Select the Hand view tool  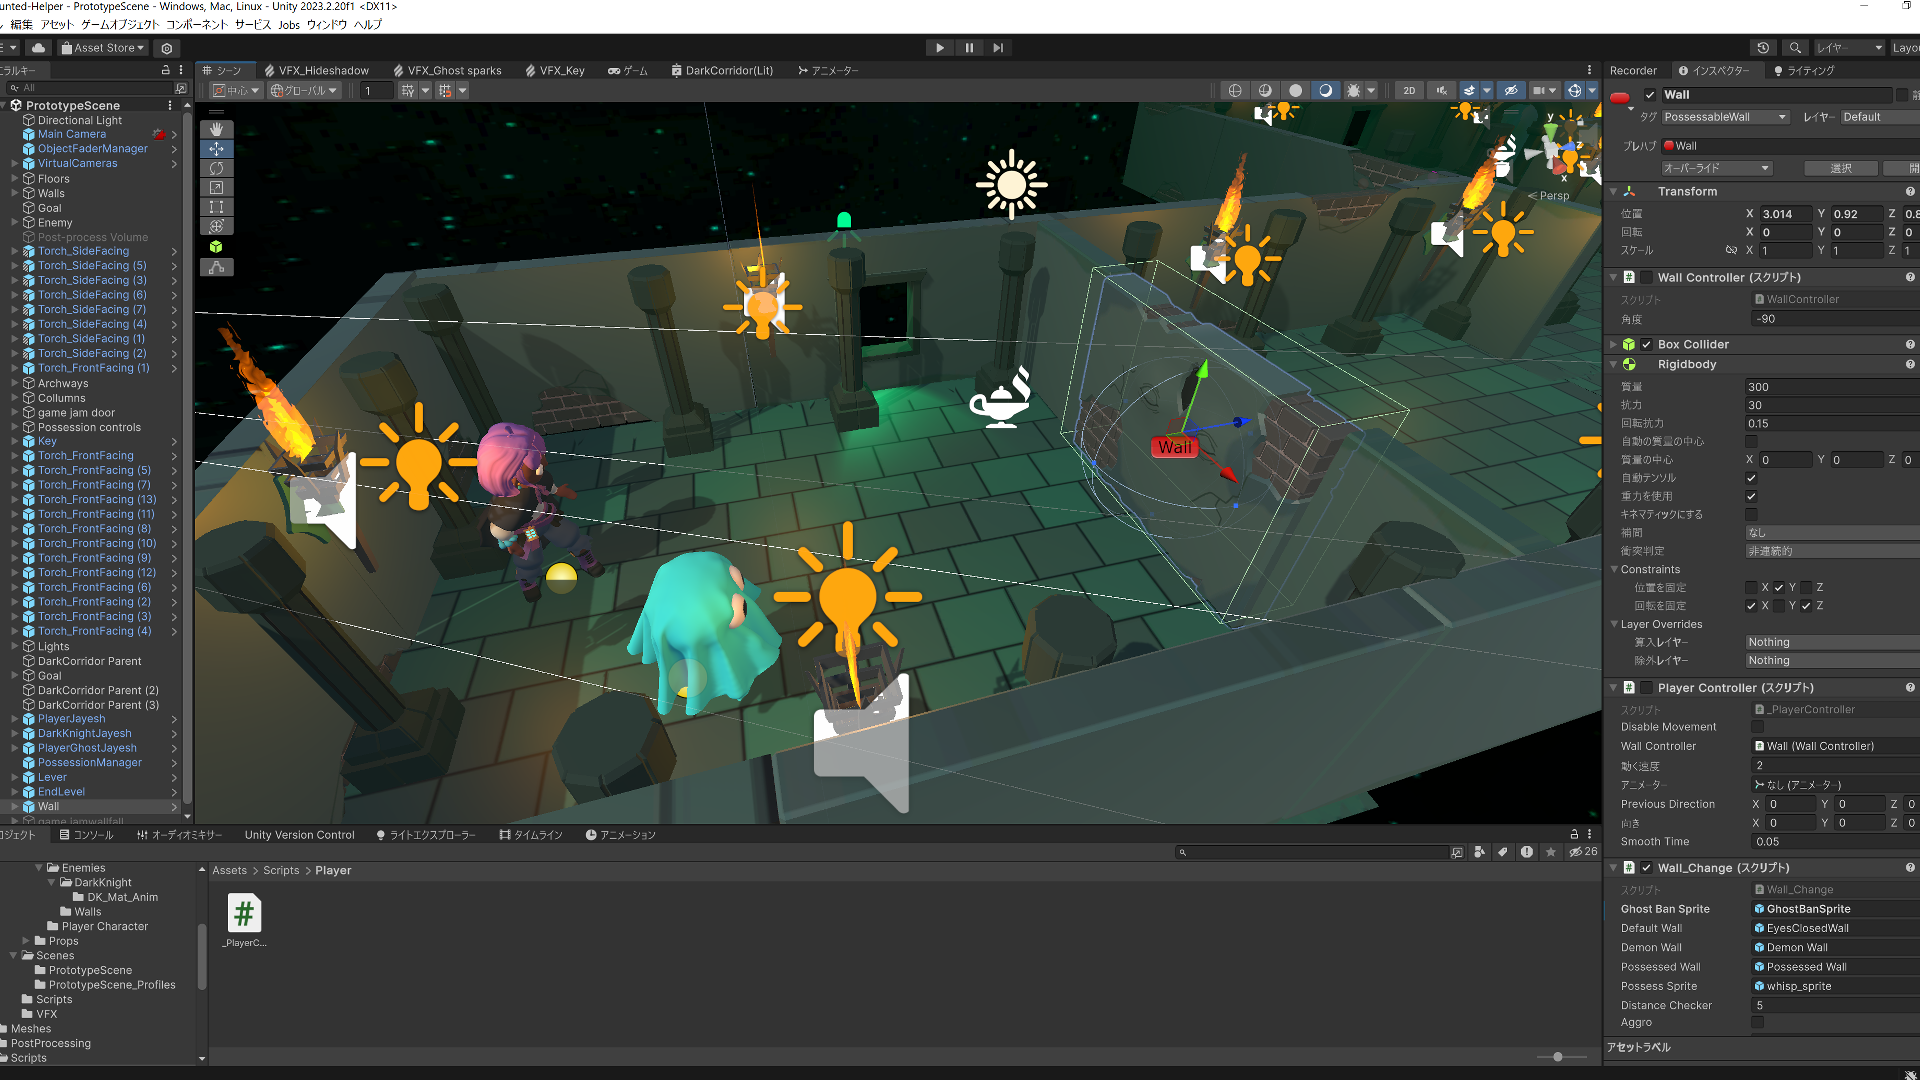(217, 129)
